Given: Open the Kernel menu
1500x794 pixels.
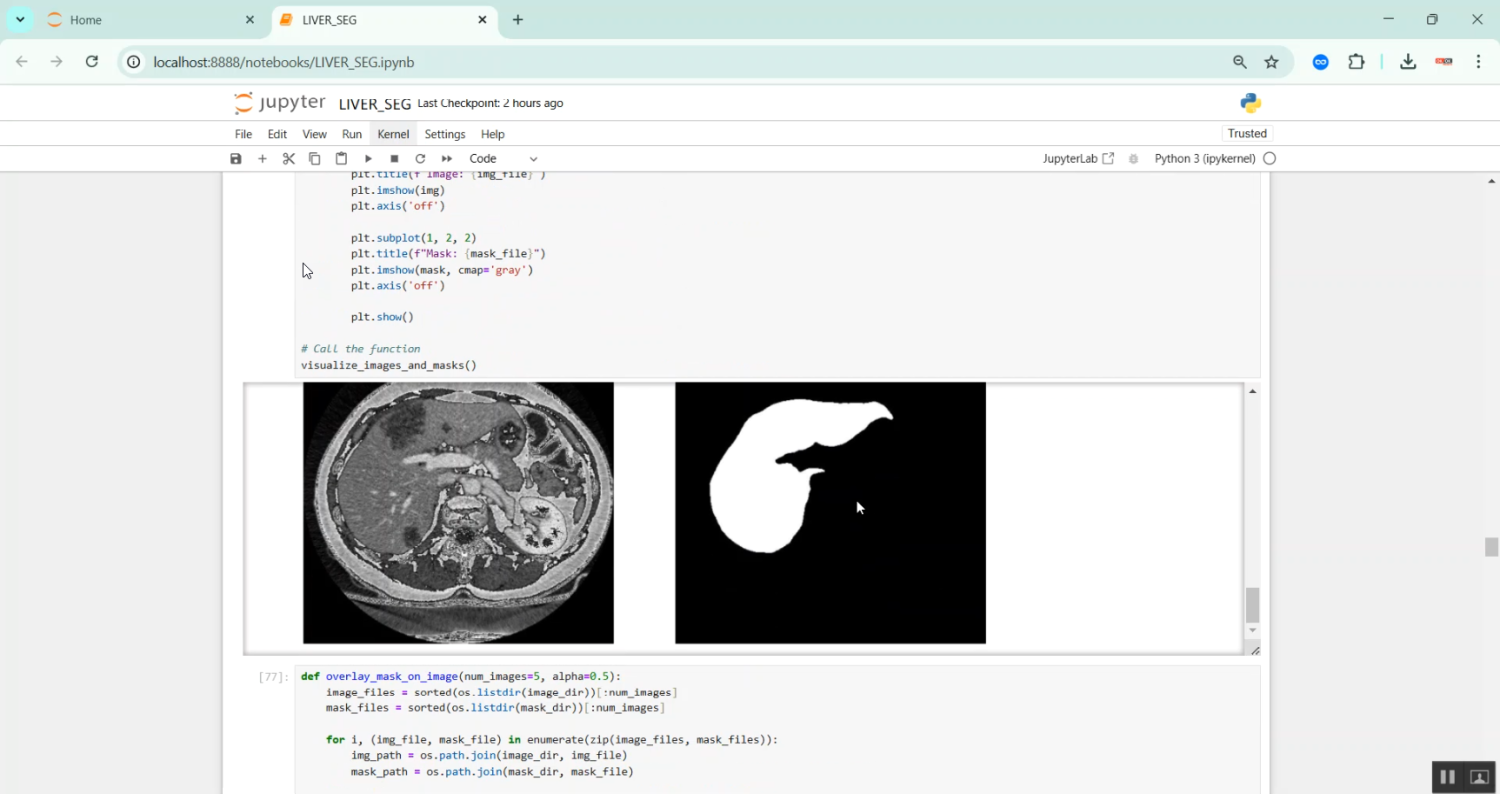Looking at the screenshot, I should [x=392, y=133].
